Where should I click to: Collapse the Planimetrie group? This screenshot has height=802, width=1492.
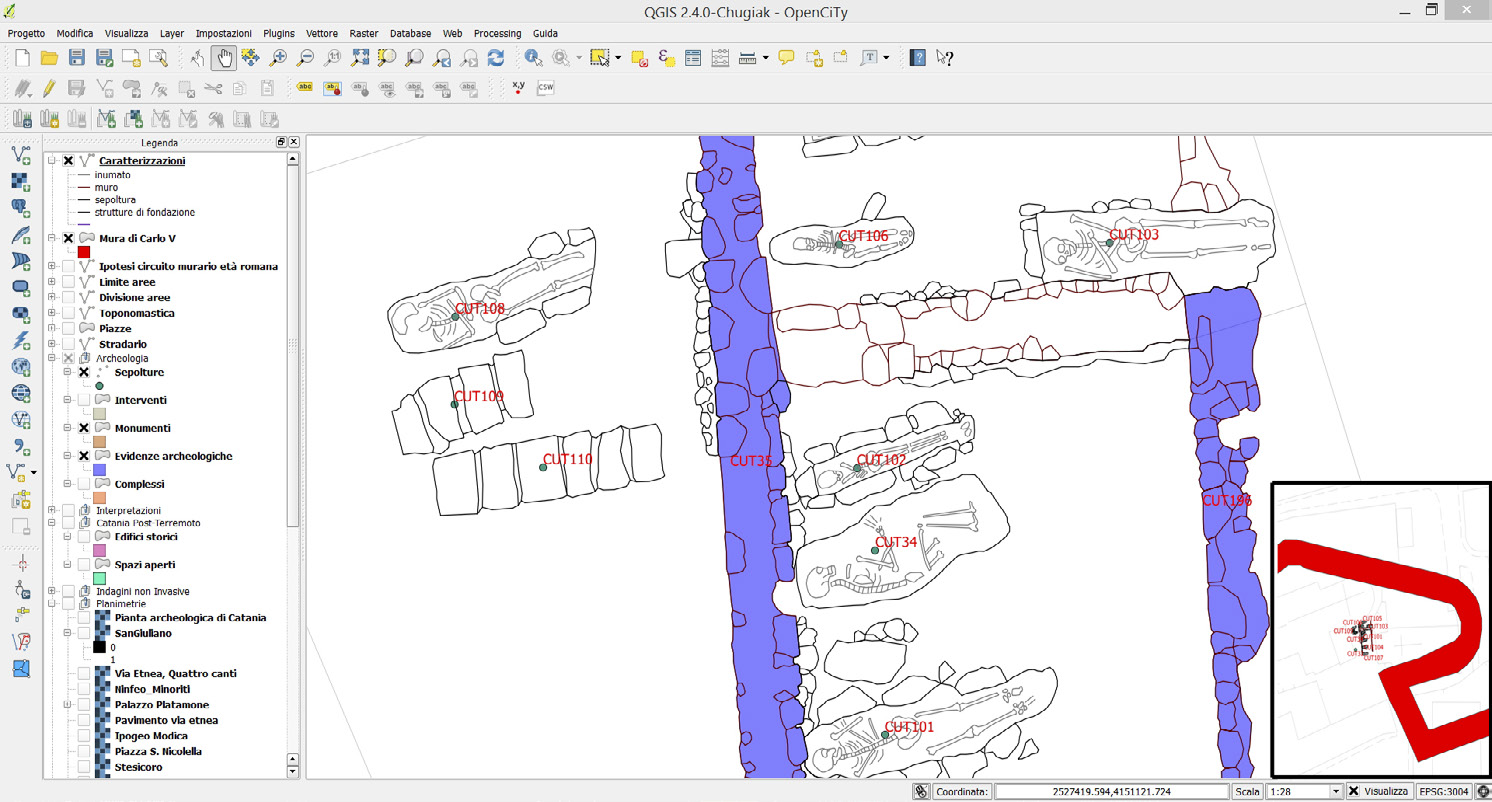52,604
